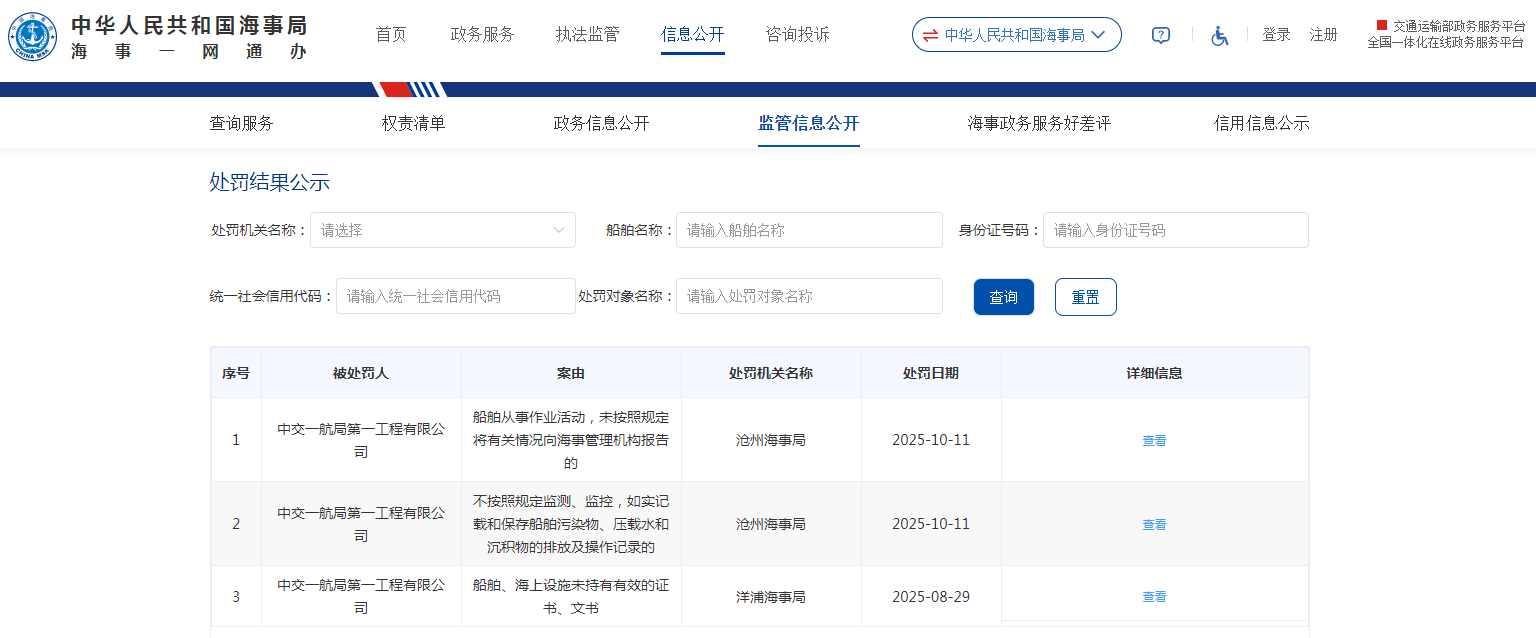Open the 政务服务 menu

click(482, 35)
